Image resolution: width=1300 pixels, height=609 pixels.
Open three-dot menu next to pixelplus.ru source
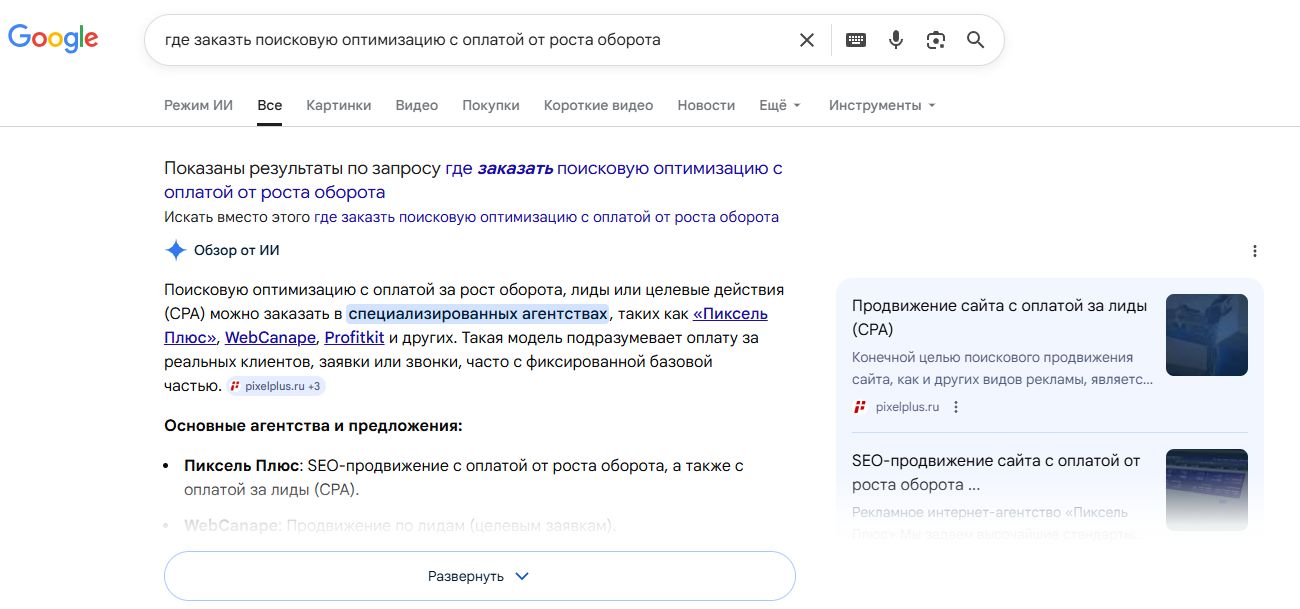(x=956, y=407)
